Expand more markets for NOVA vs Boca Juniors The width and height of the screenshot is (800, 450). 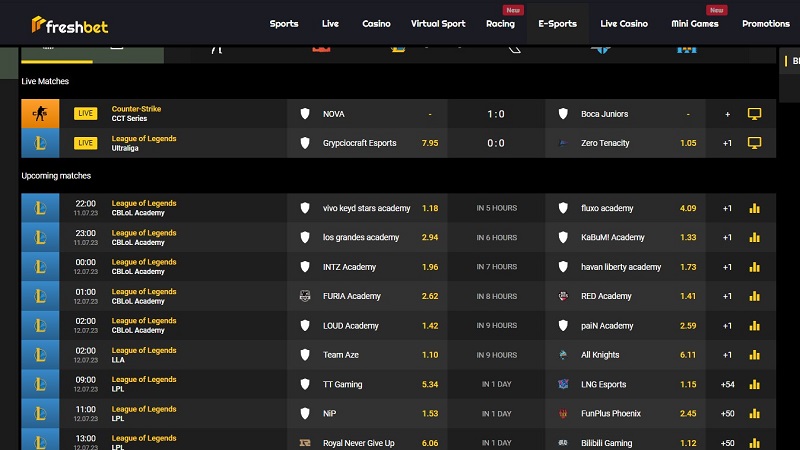(728, 114)
